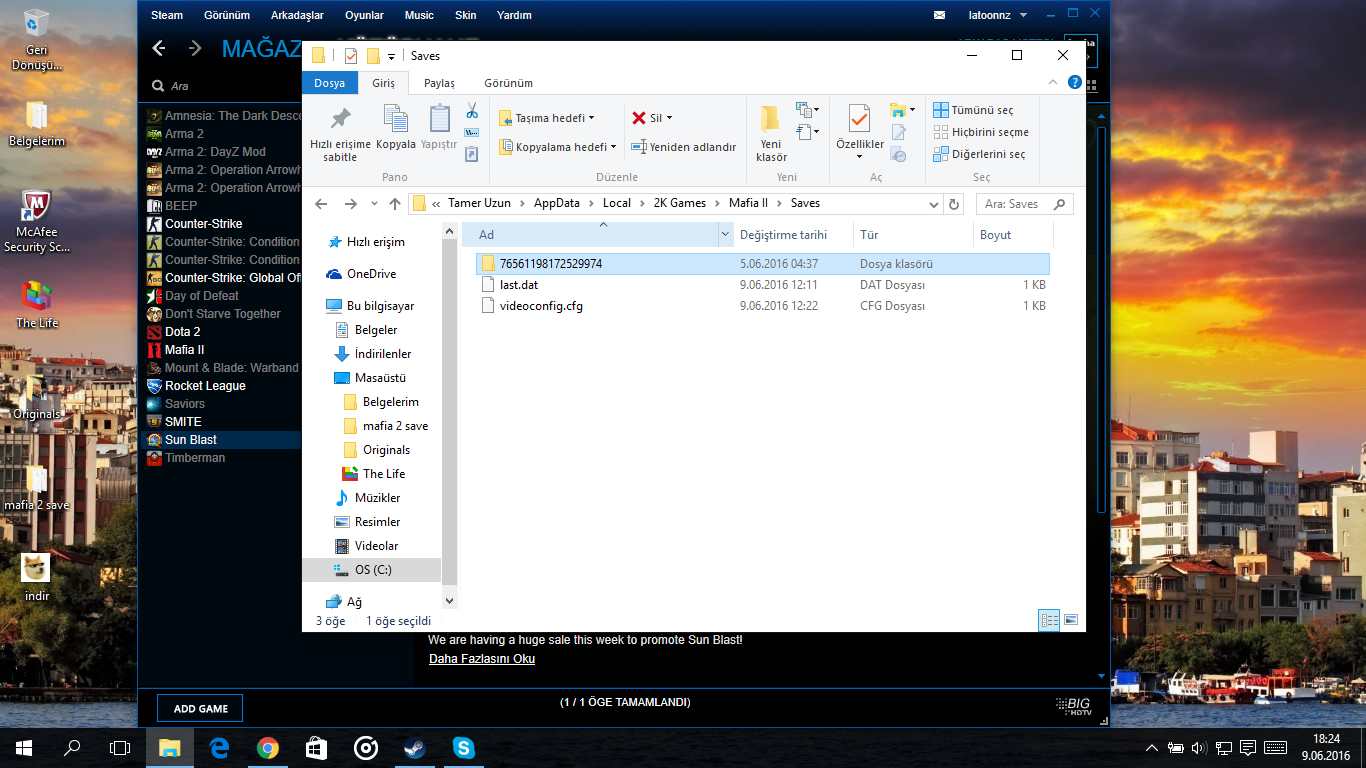1366x768 pixels.
Task: Open OneDrive in navigation pane
Action: [x=371, y=274]
